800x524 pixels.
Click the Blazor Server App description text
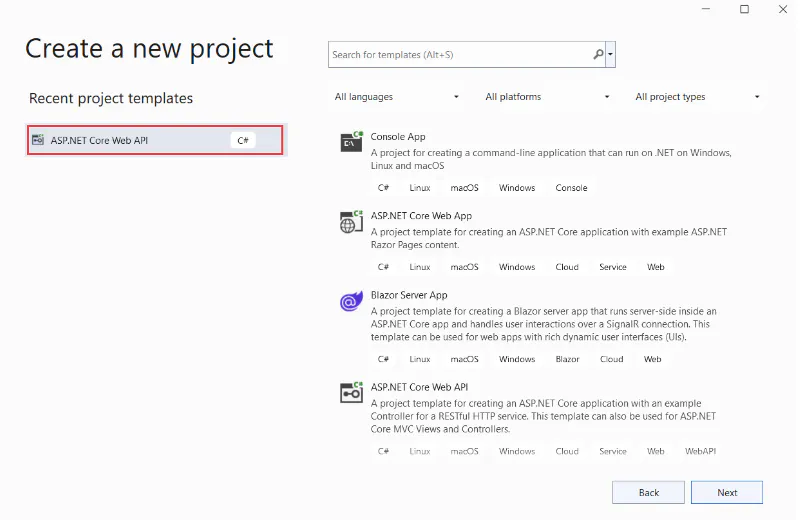544,324
